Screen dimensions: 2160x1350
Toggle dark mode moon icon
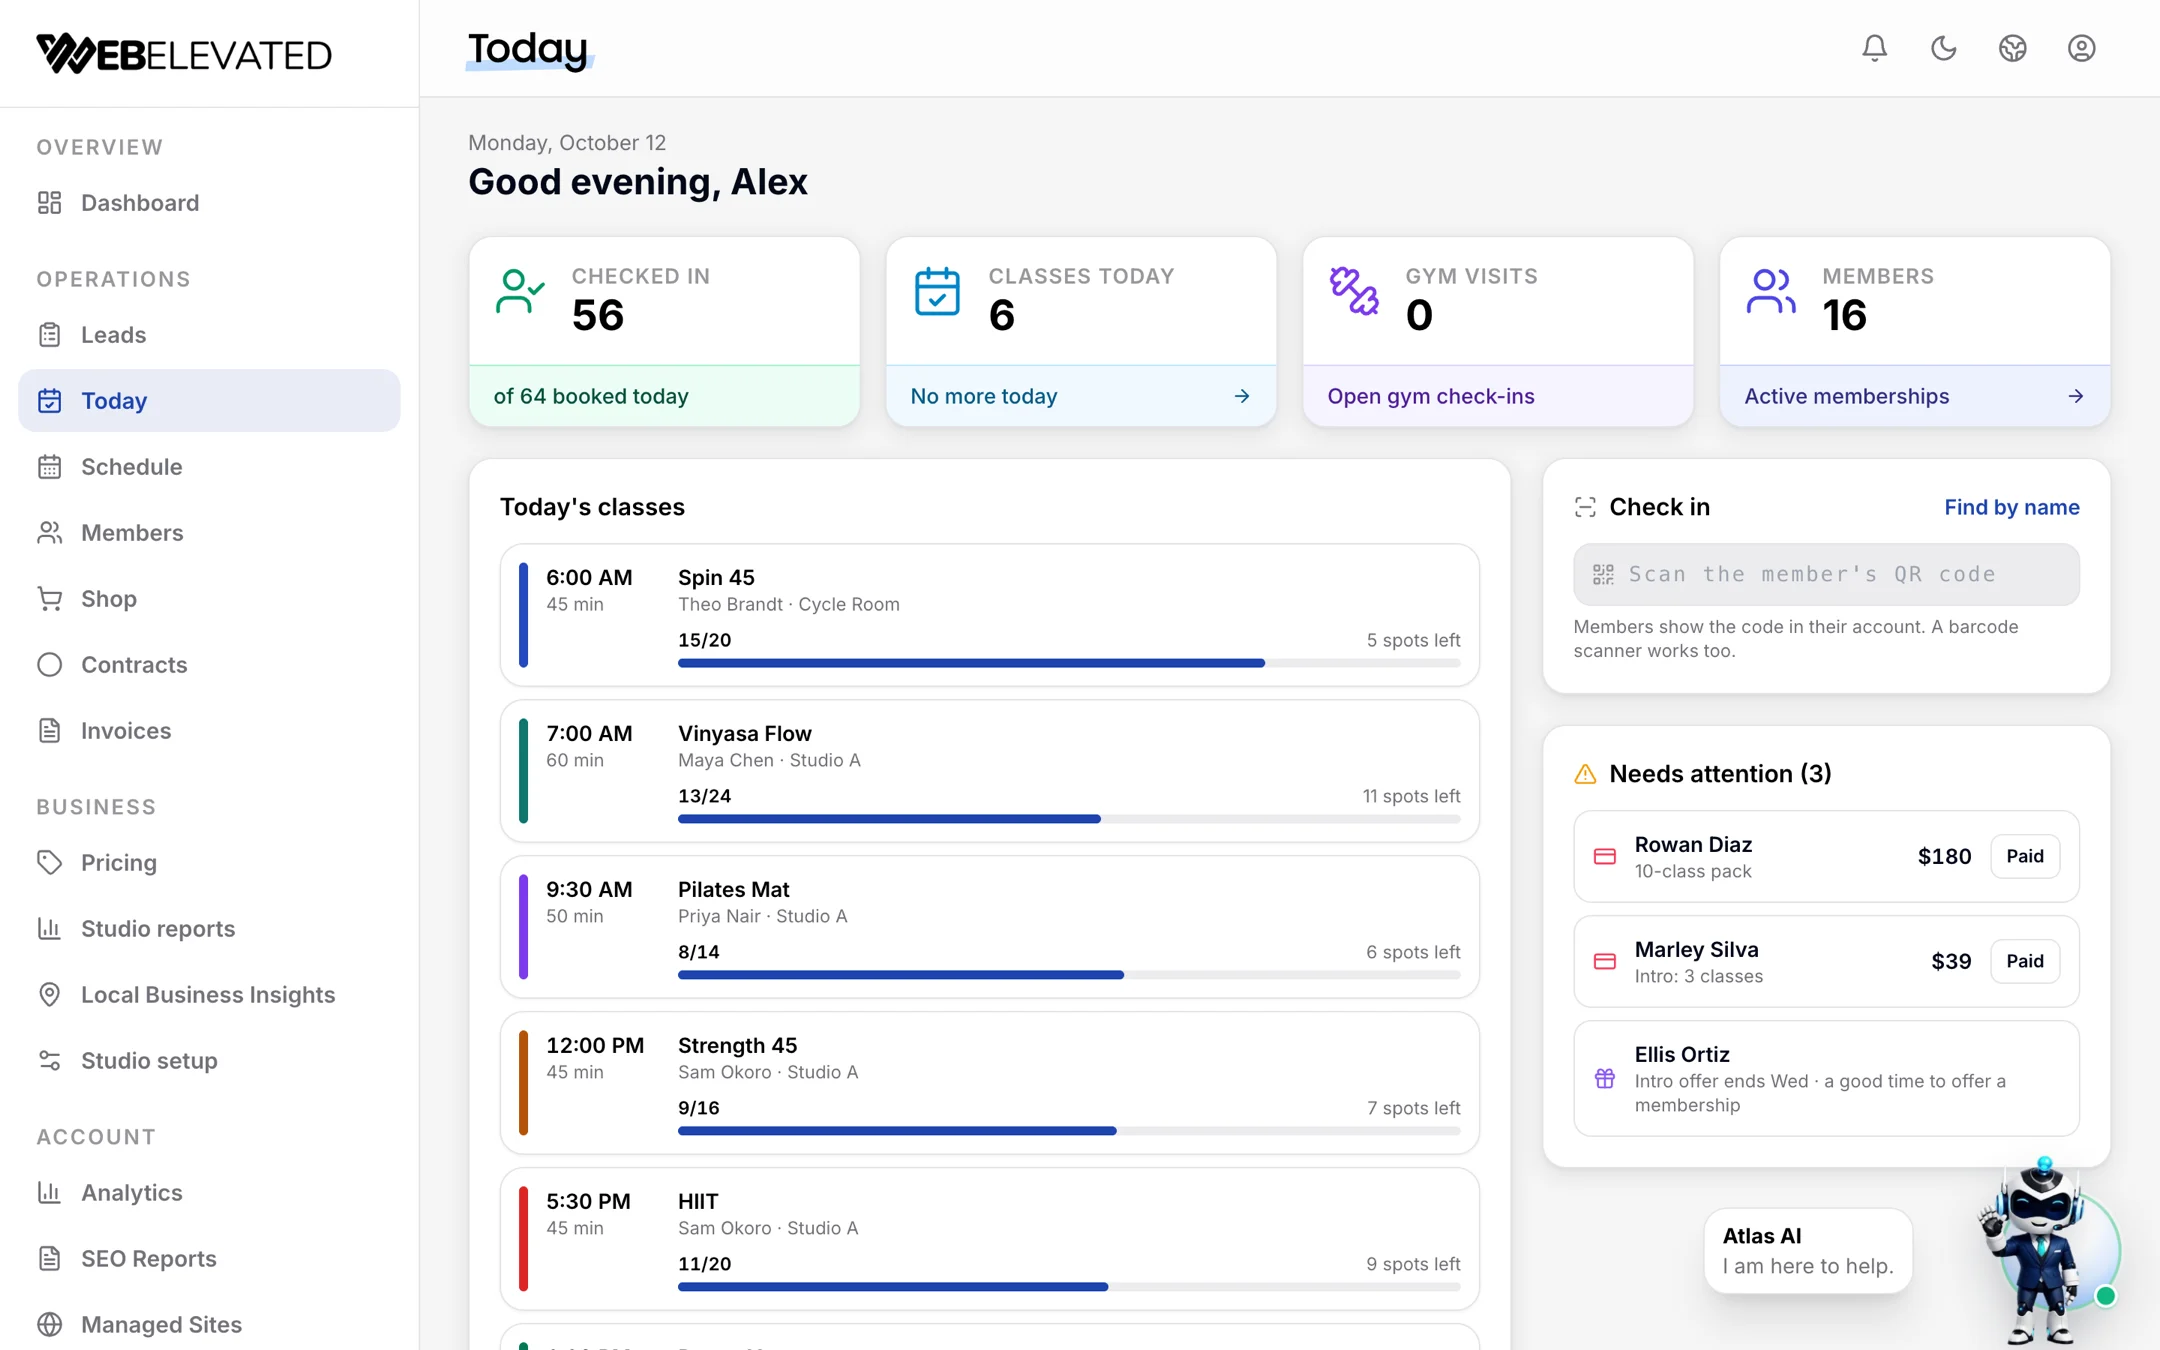click(x=1943, y=48)
